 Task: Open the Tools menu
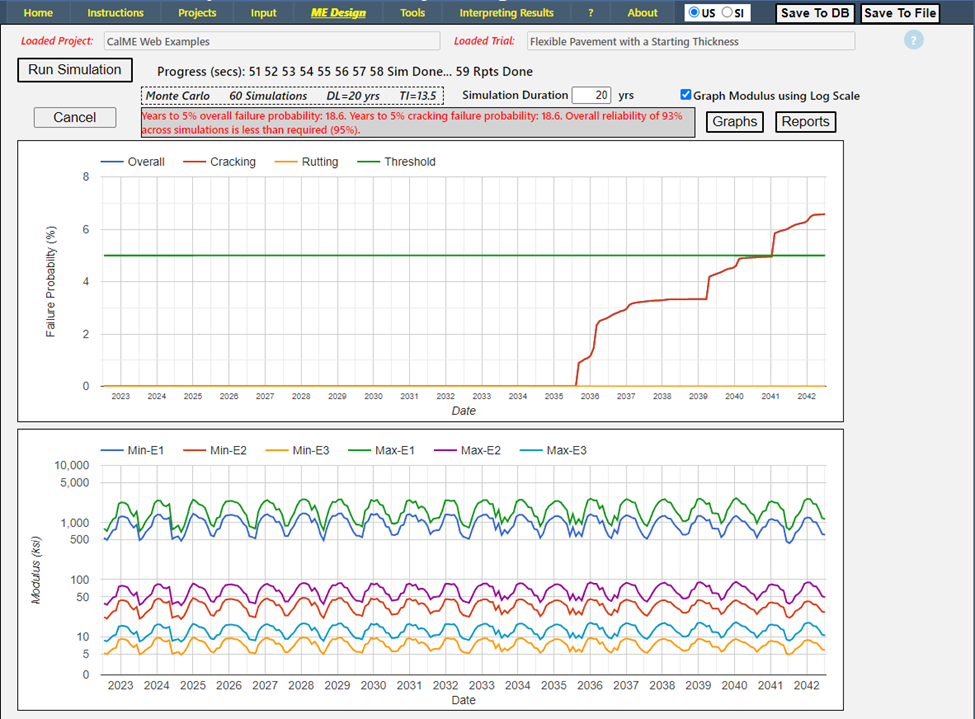412,13
